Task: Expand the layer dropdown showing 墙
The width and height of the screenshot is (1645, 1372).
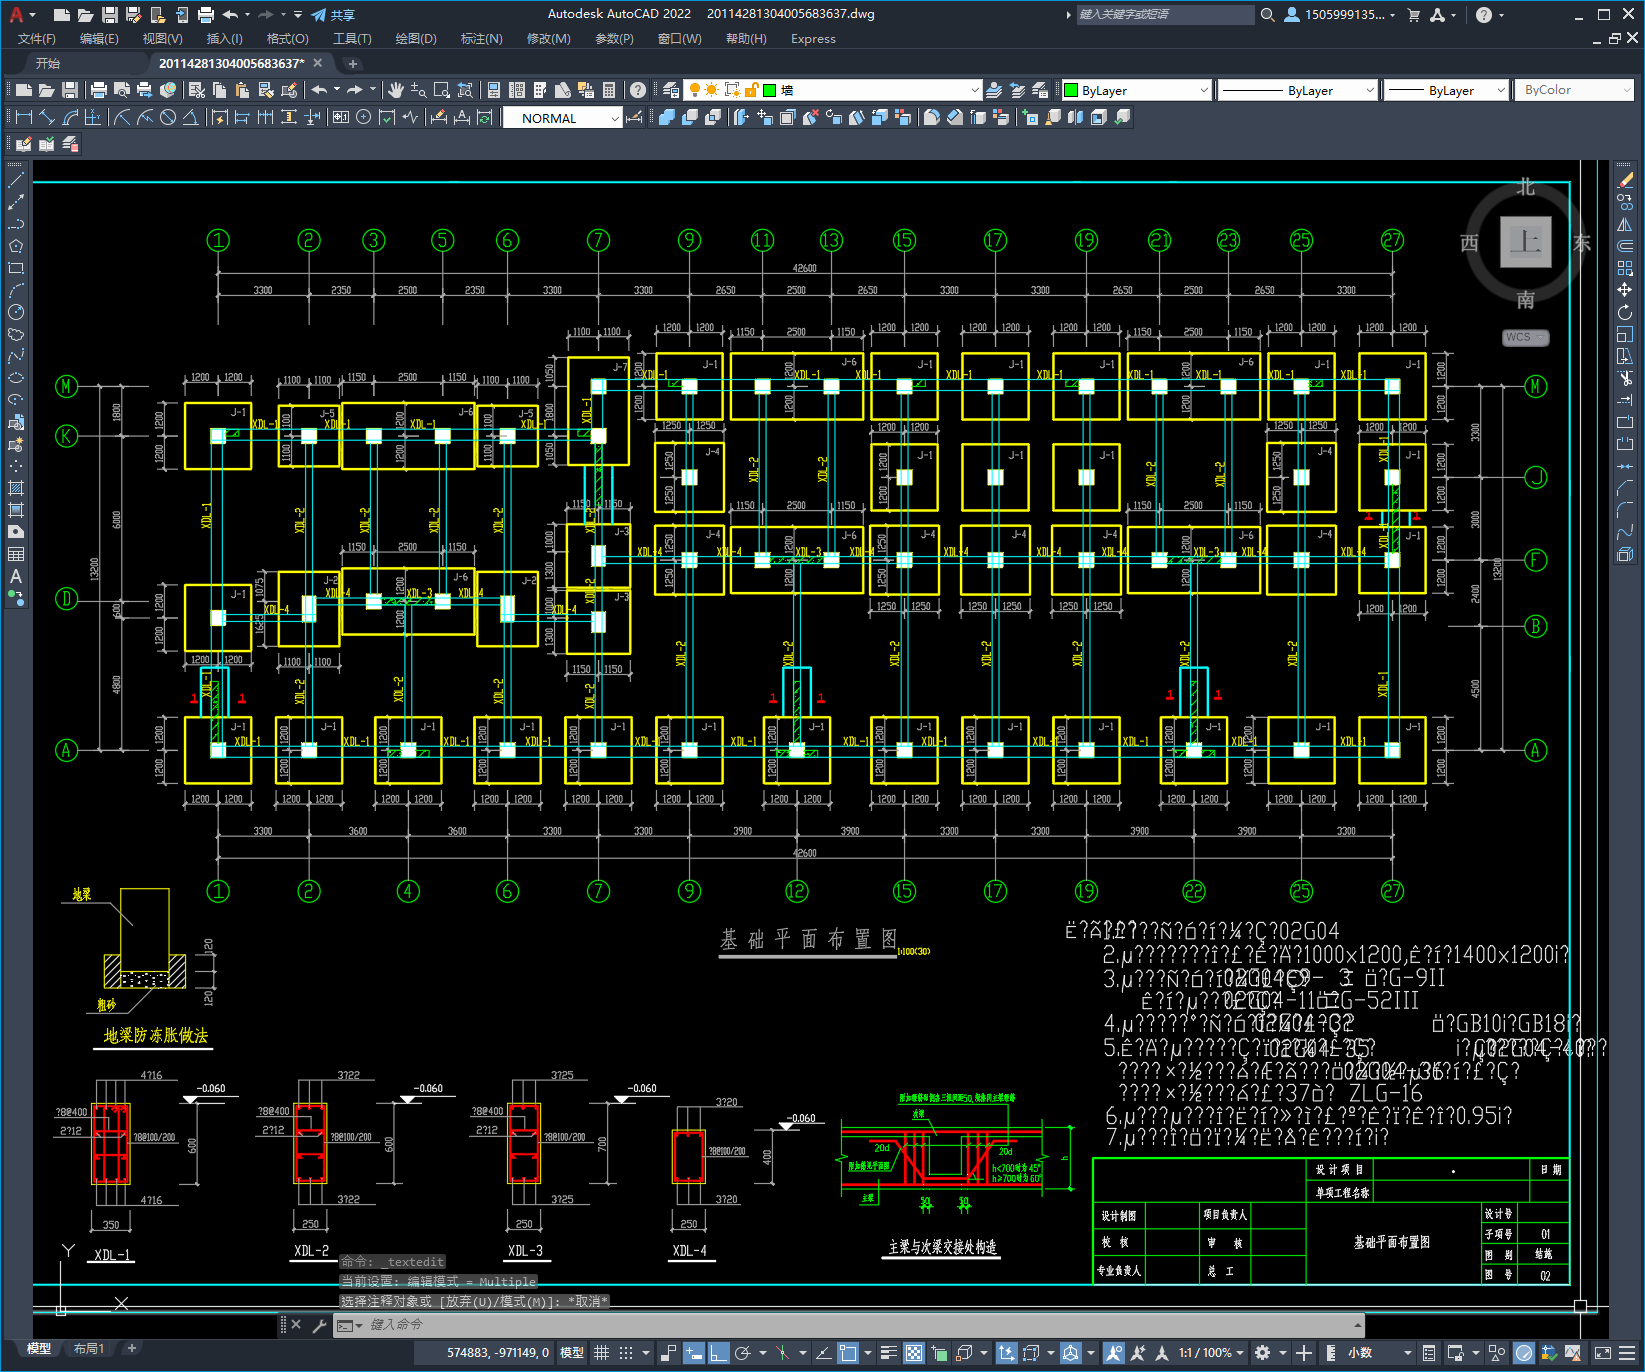Action: [975, 90]
